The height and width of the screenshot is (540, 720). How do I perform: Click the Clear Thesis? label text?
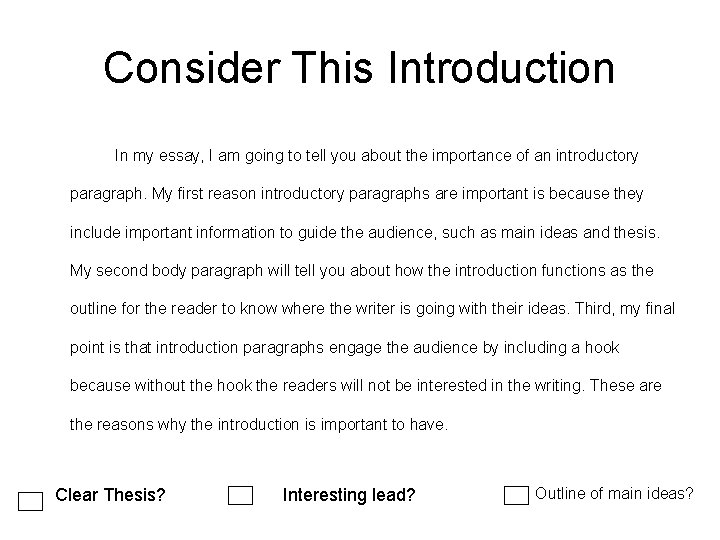coord(110,495)
